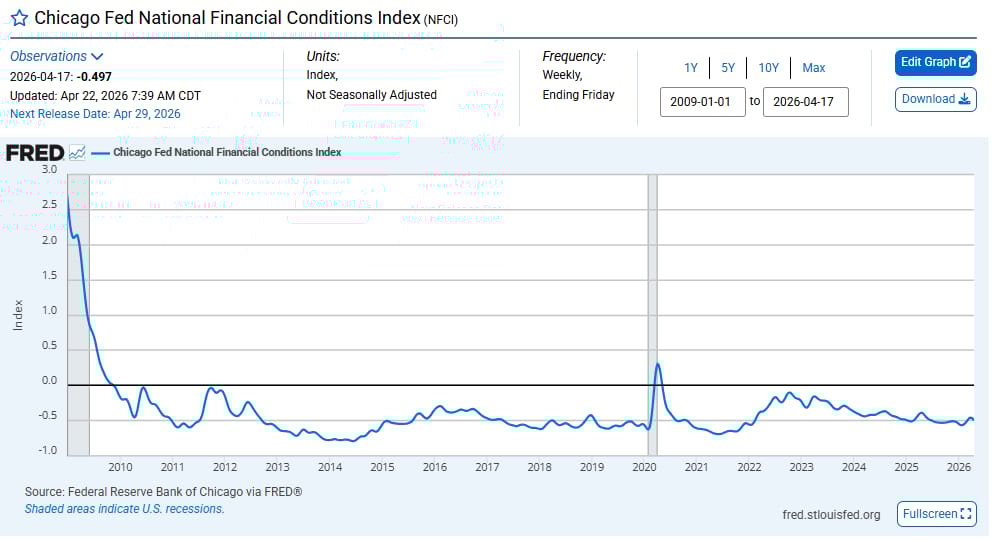Click the end date field 2026-04-17

[x=805, y=102]
